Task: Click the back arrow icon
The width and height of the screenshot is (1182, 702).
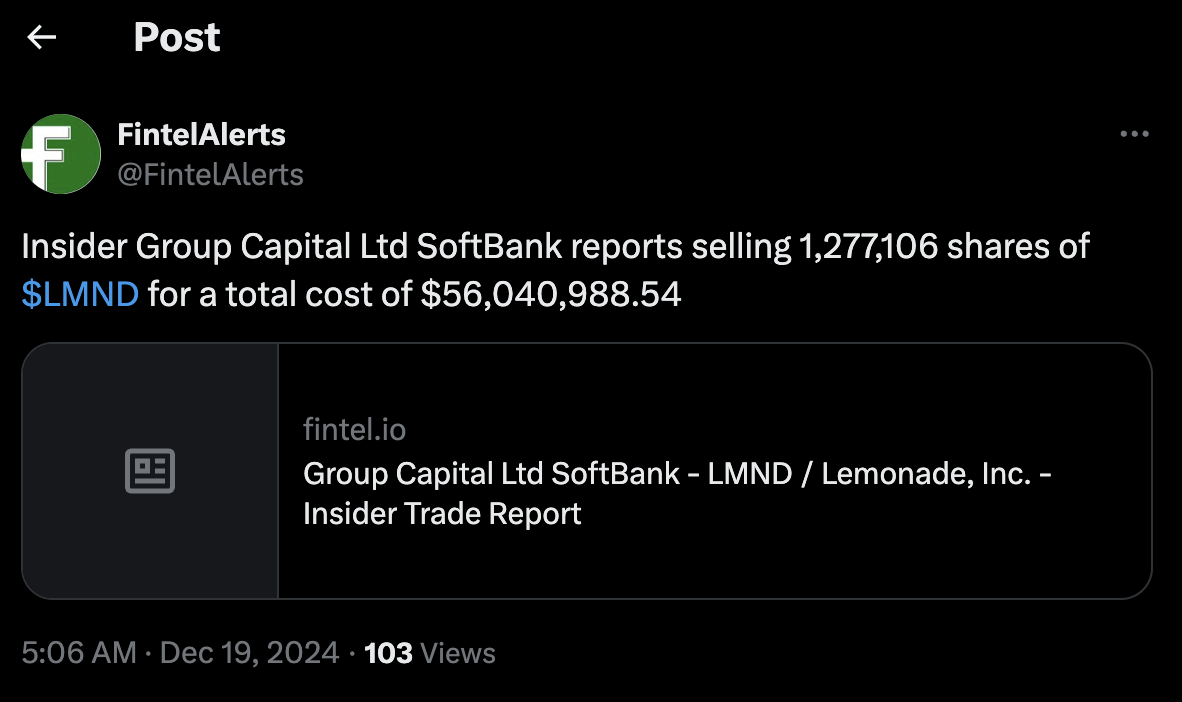Action: (39, 37)
